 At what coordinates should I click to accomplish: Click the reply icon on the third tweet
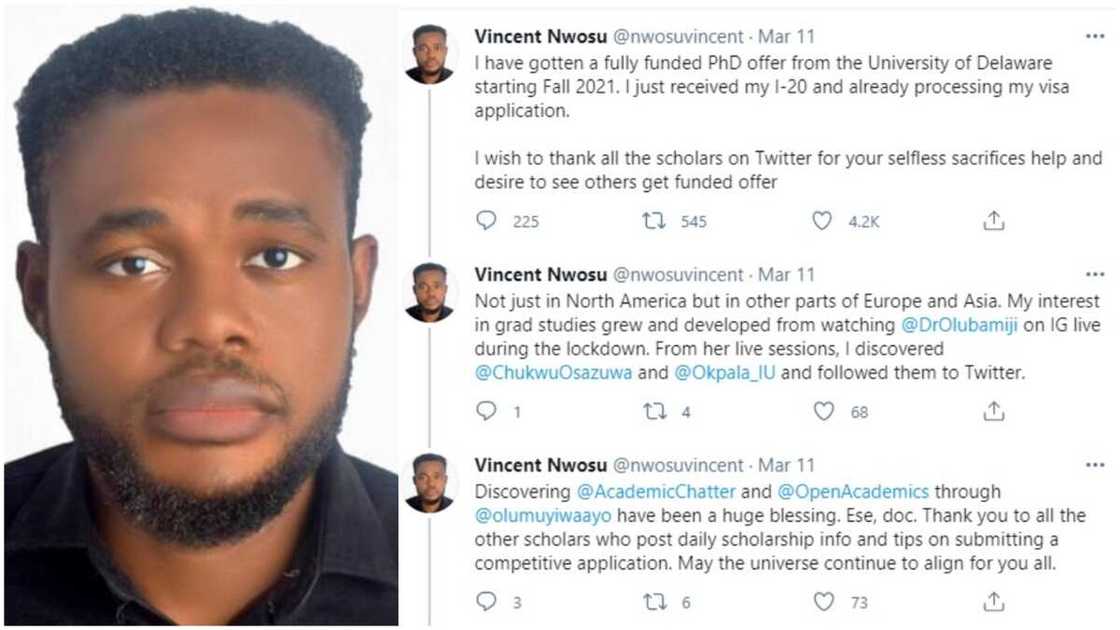tap(486, 601)
